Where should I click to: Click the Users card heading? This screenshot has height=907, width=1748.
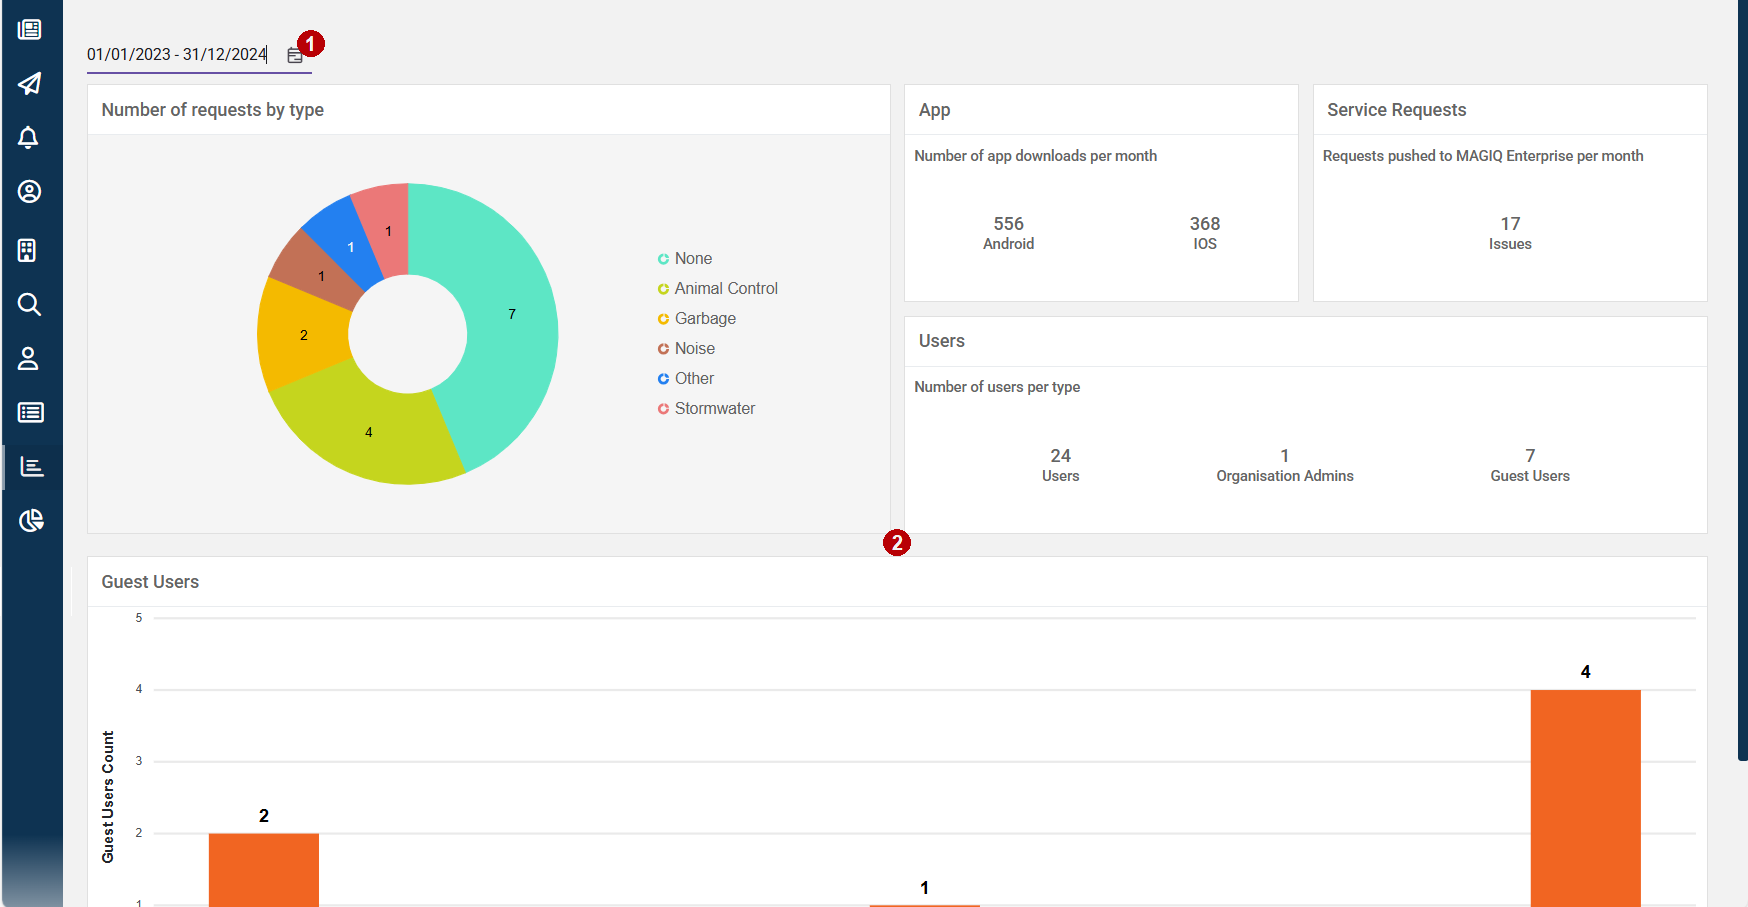pyautogui.click(x=942, y=341)
